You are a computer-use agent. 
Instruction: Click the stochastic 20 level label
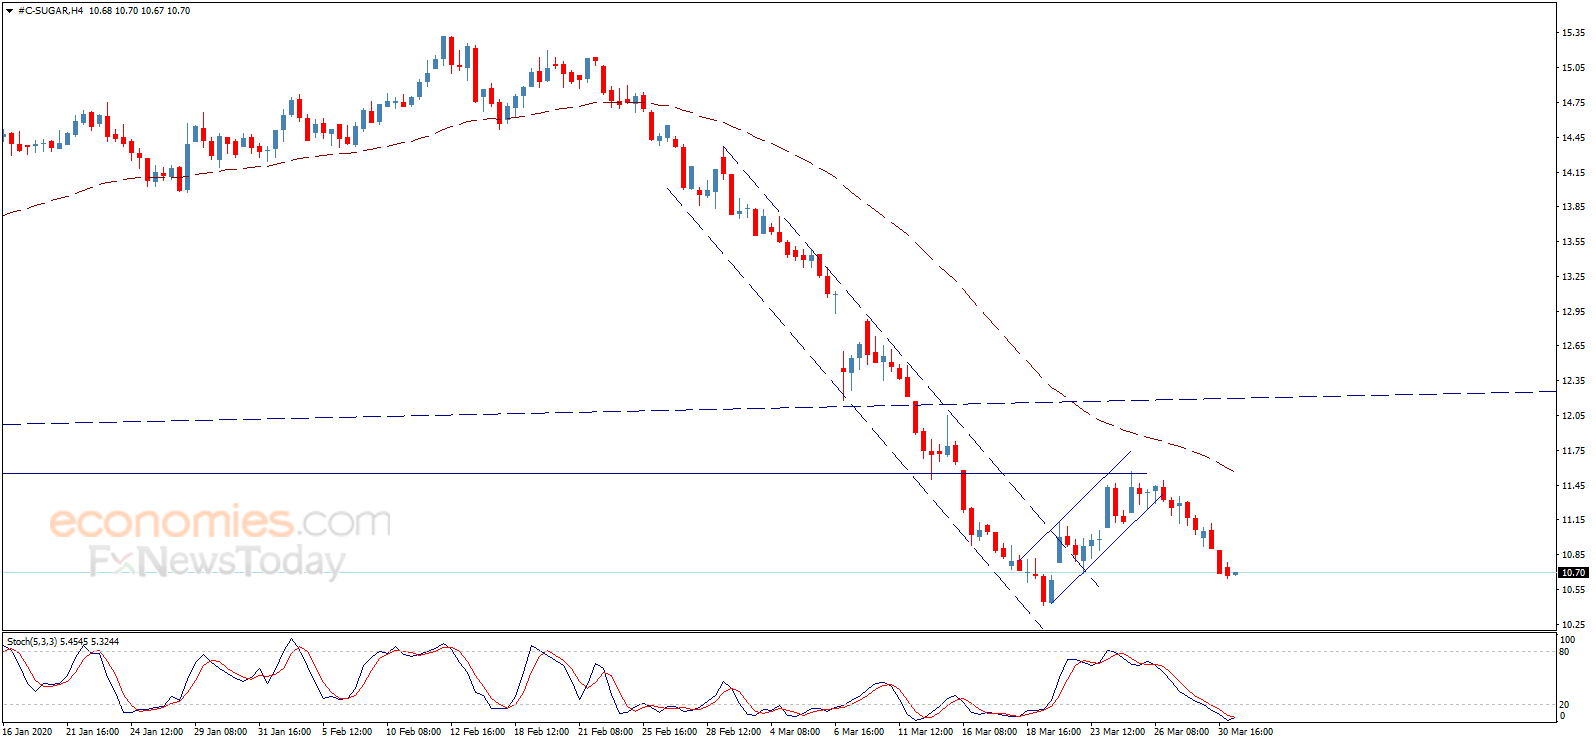pos(1565,705)
